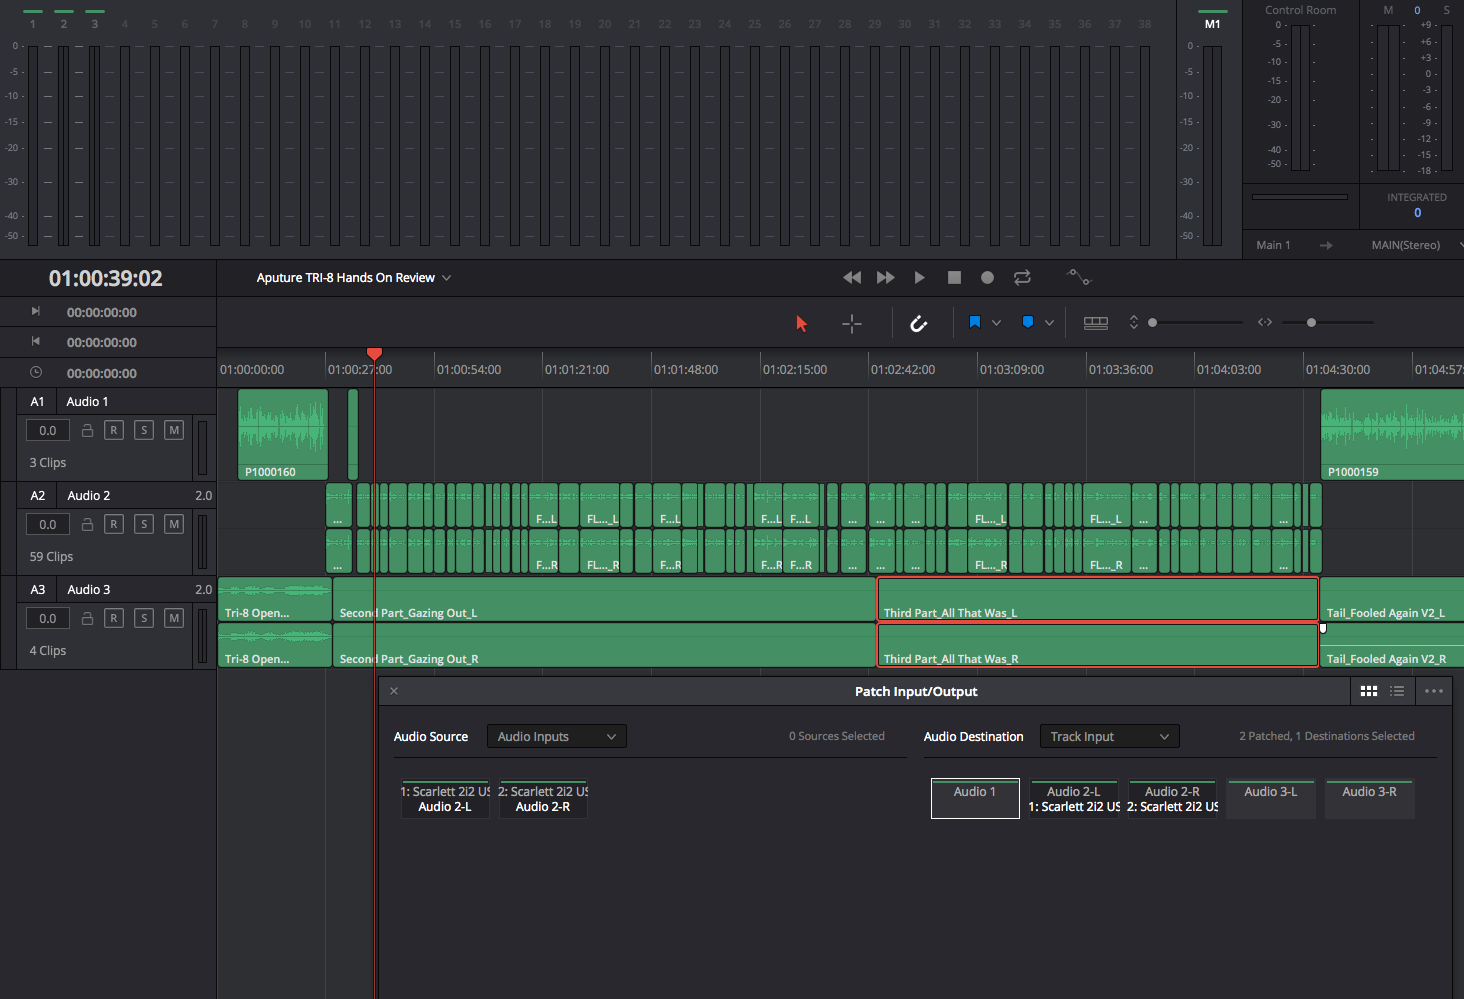The height and width of the screenshot is (999, 1464).
Task: Switch patch panel to list view
Action: 1397,691
